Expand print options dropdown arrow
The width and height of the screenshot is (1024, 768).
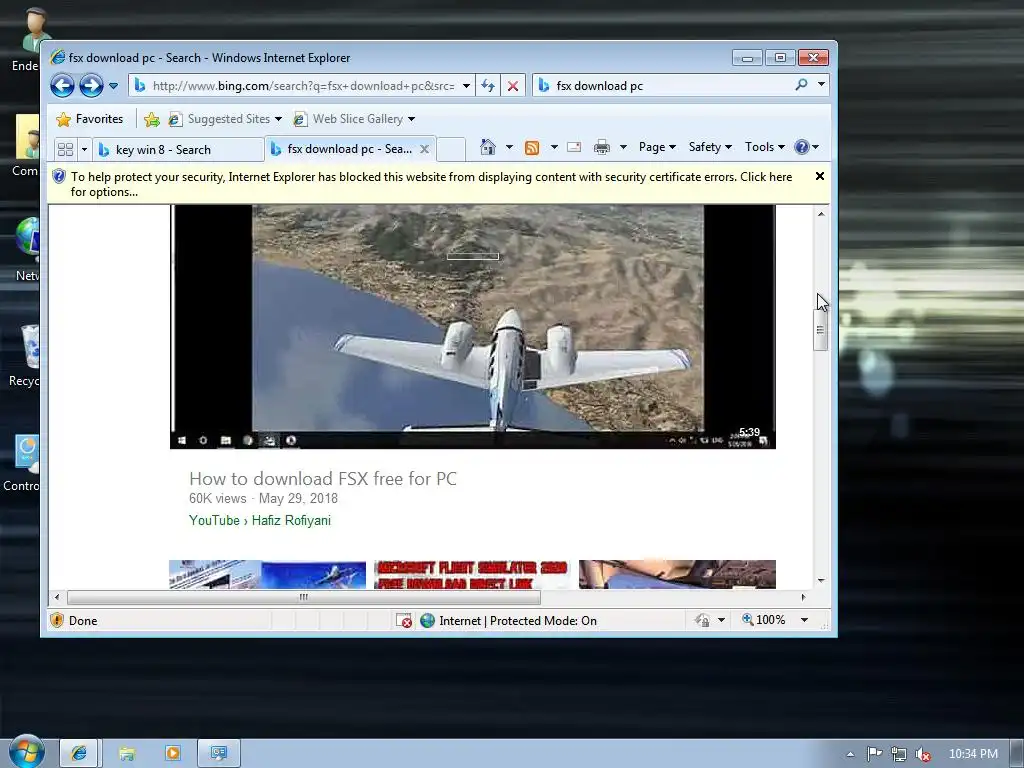click(x=623, y=147)
